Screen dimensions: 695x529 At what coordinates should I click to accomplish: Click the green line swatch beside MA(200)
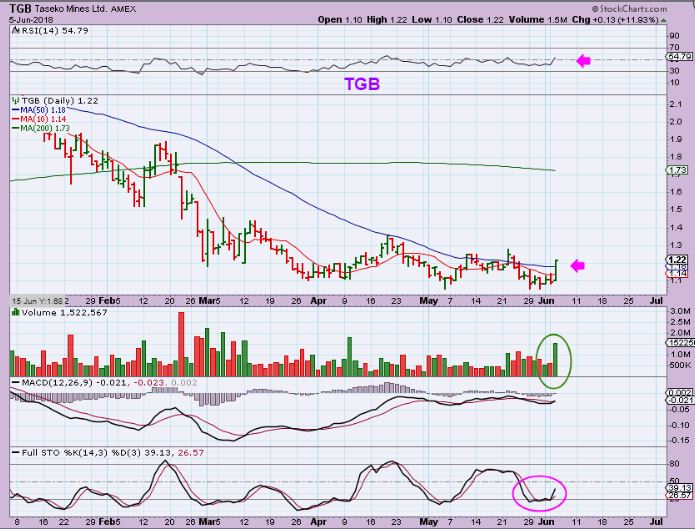click(16, 128)
